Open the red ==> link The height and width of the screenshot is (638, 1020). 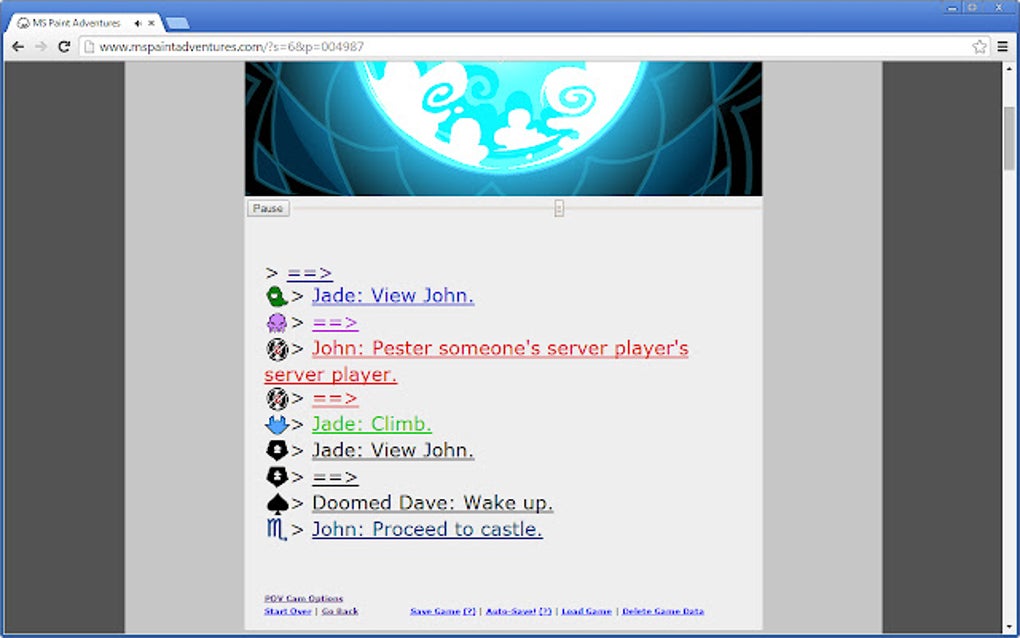click(335, 398)
